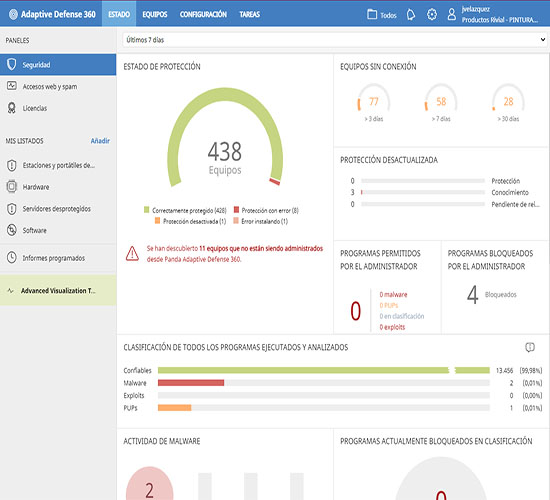
Task: Open the Licencias panel
Action: pos(58,108)
